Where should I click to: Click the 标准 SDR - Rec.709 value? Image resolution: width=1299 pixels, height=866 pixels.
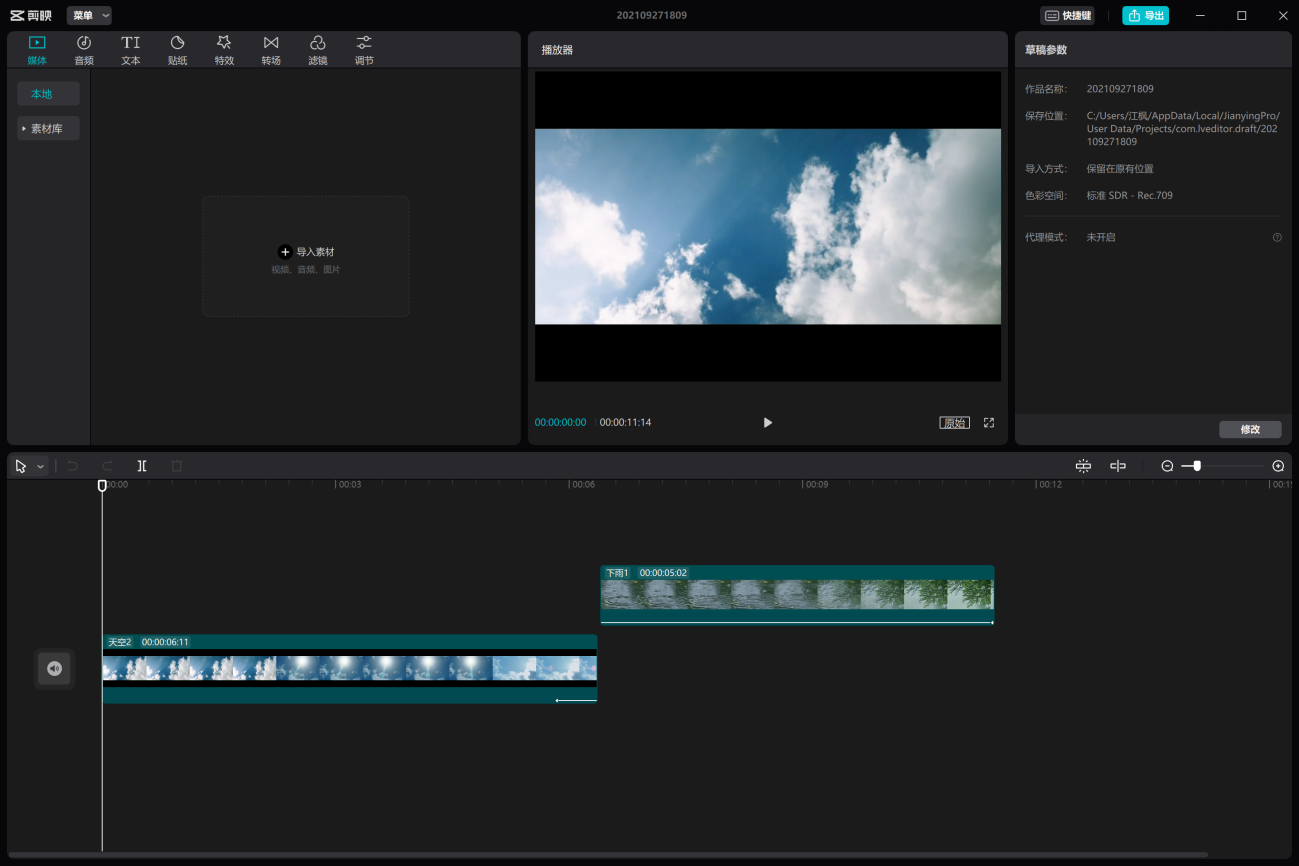click(1130, 196)
